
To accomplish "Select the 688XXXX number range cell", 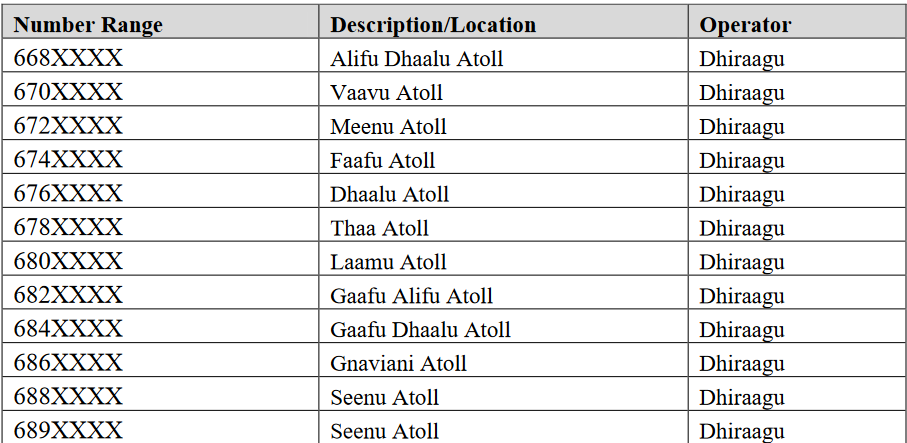I will (68, 397).
